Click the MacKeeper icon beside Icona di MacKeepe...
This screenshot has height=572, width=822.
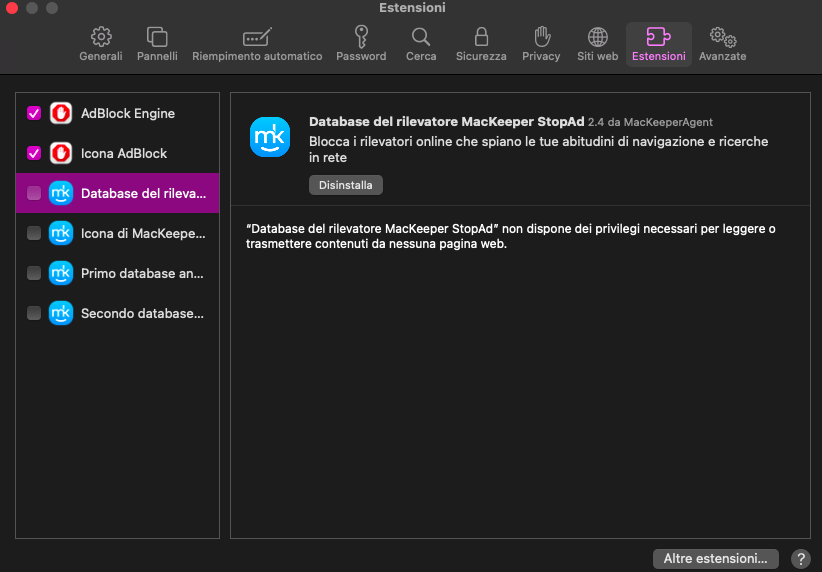click(x=61, y=233)
